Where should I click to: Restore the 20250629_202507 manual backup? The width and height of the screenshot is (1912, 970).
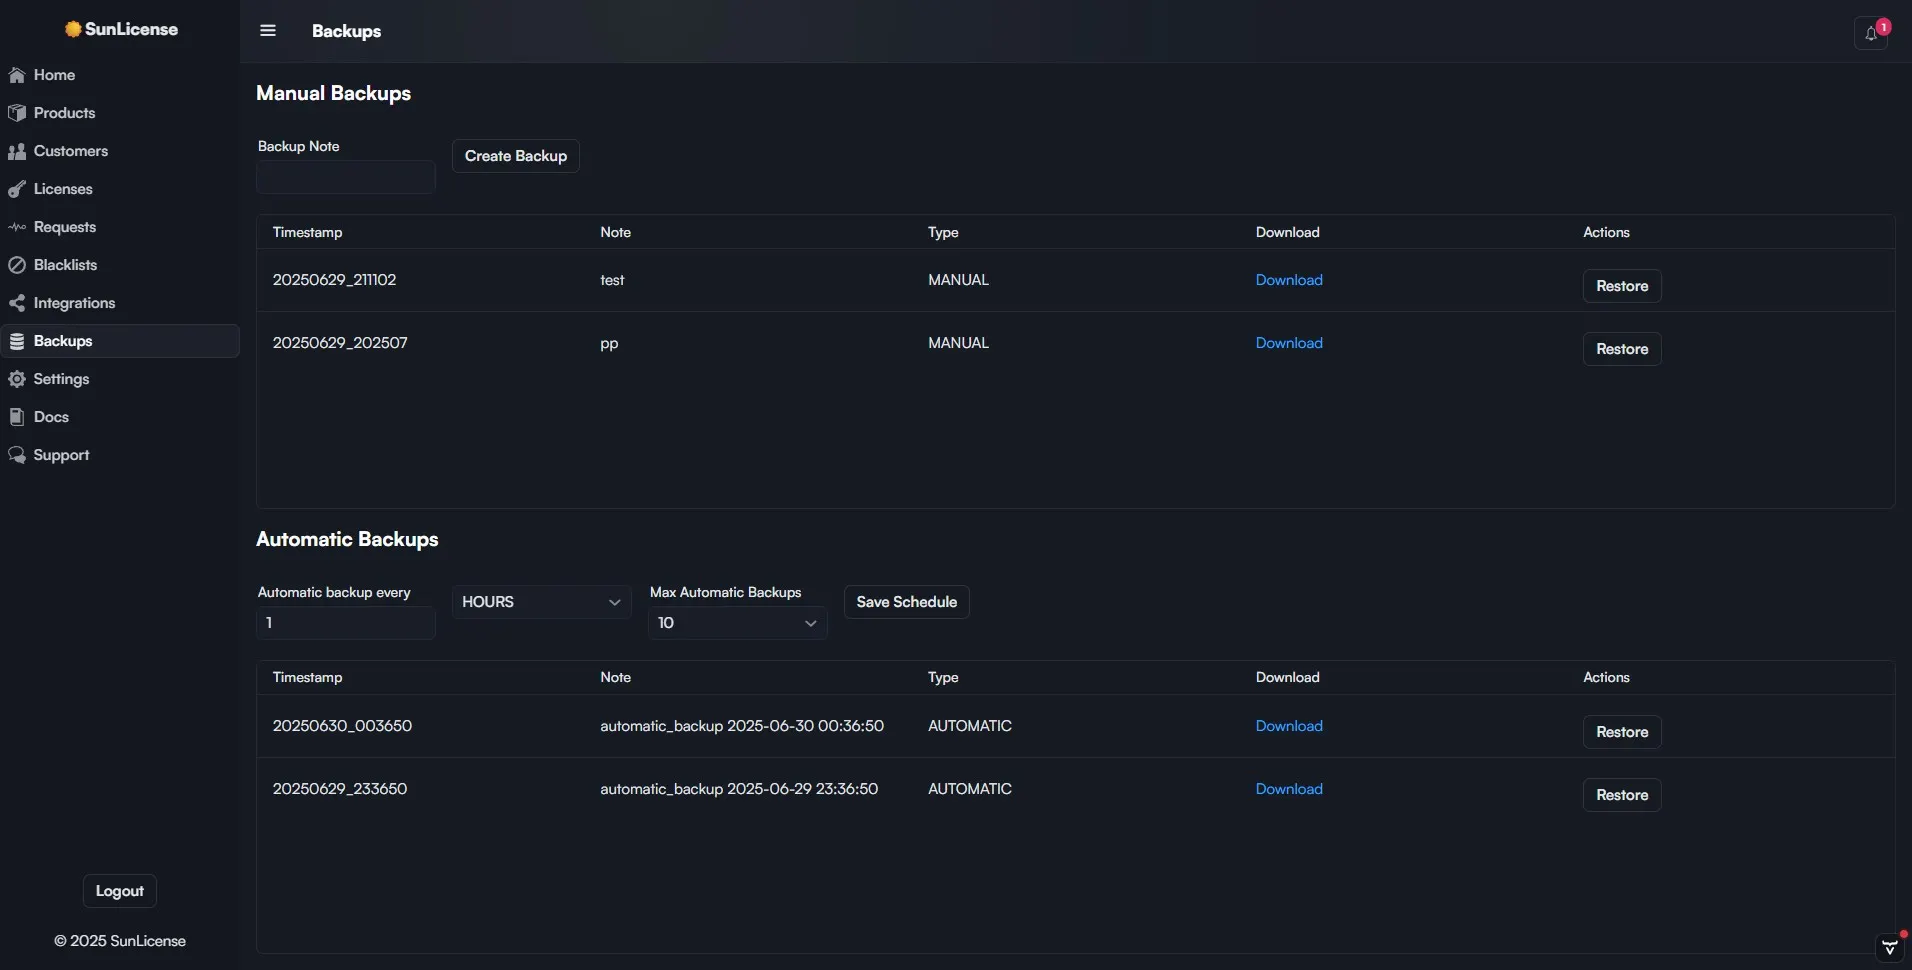pos(1622,349)
